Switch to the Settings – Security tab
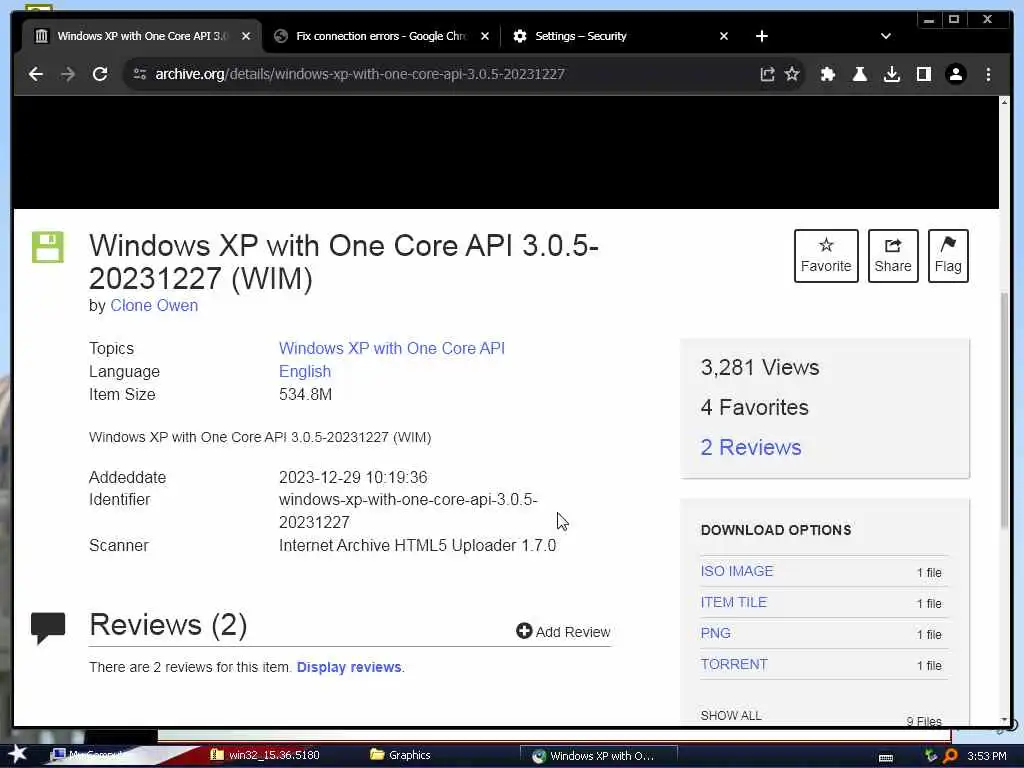The width and height of the screenshot is (1024, 768). click(x=620, y=36)
